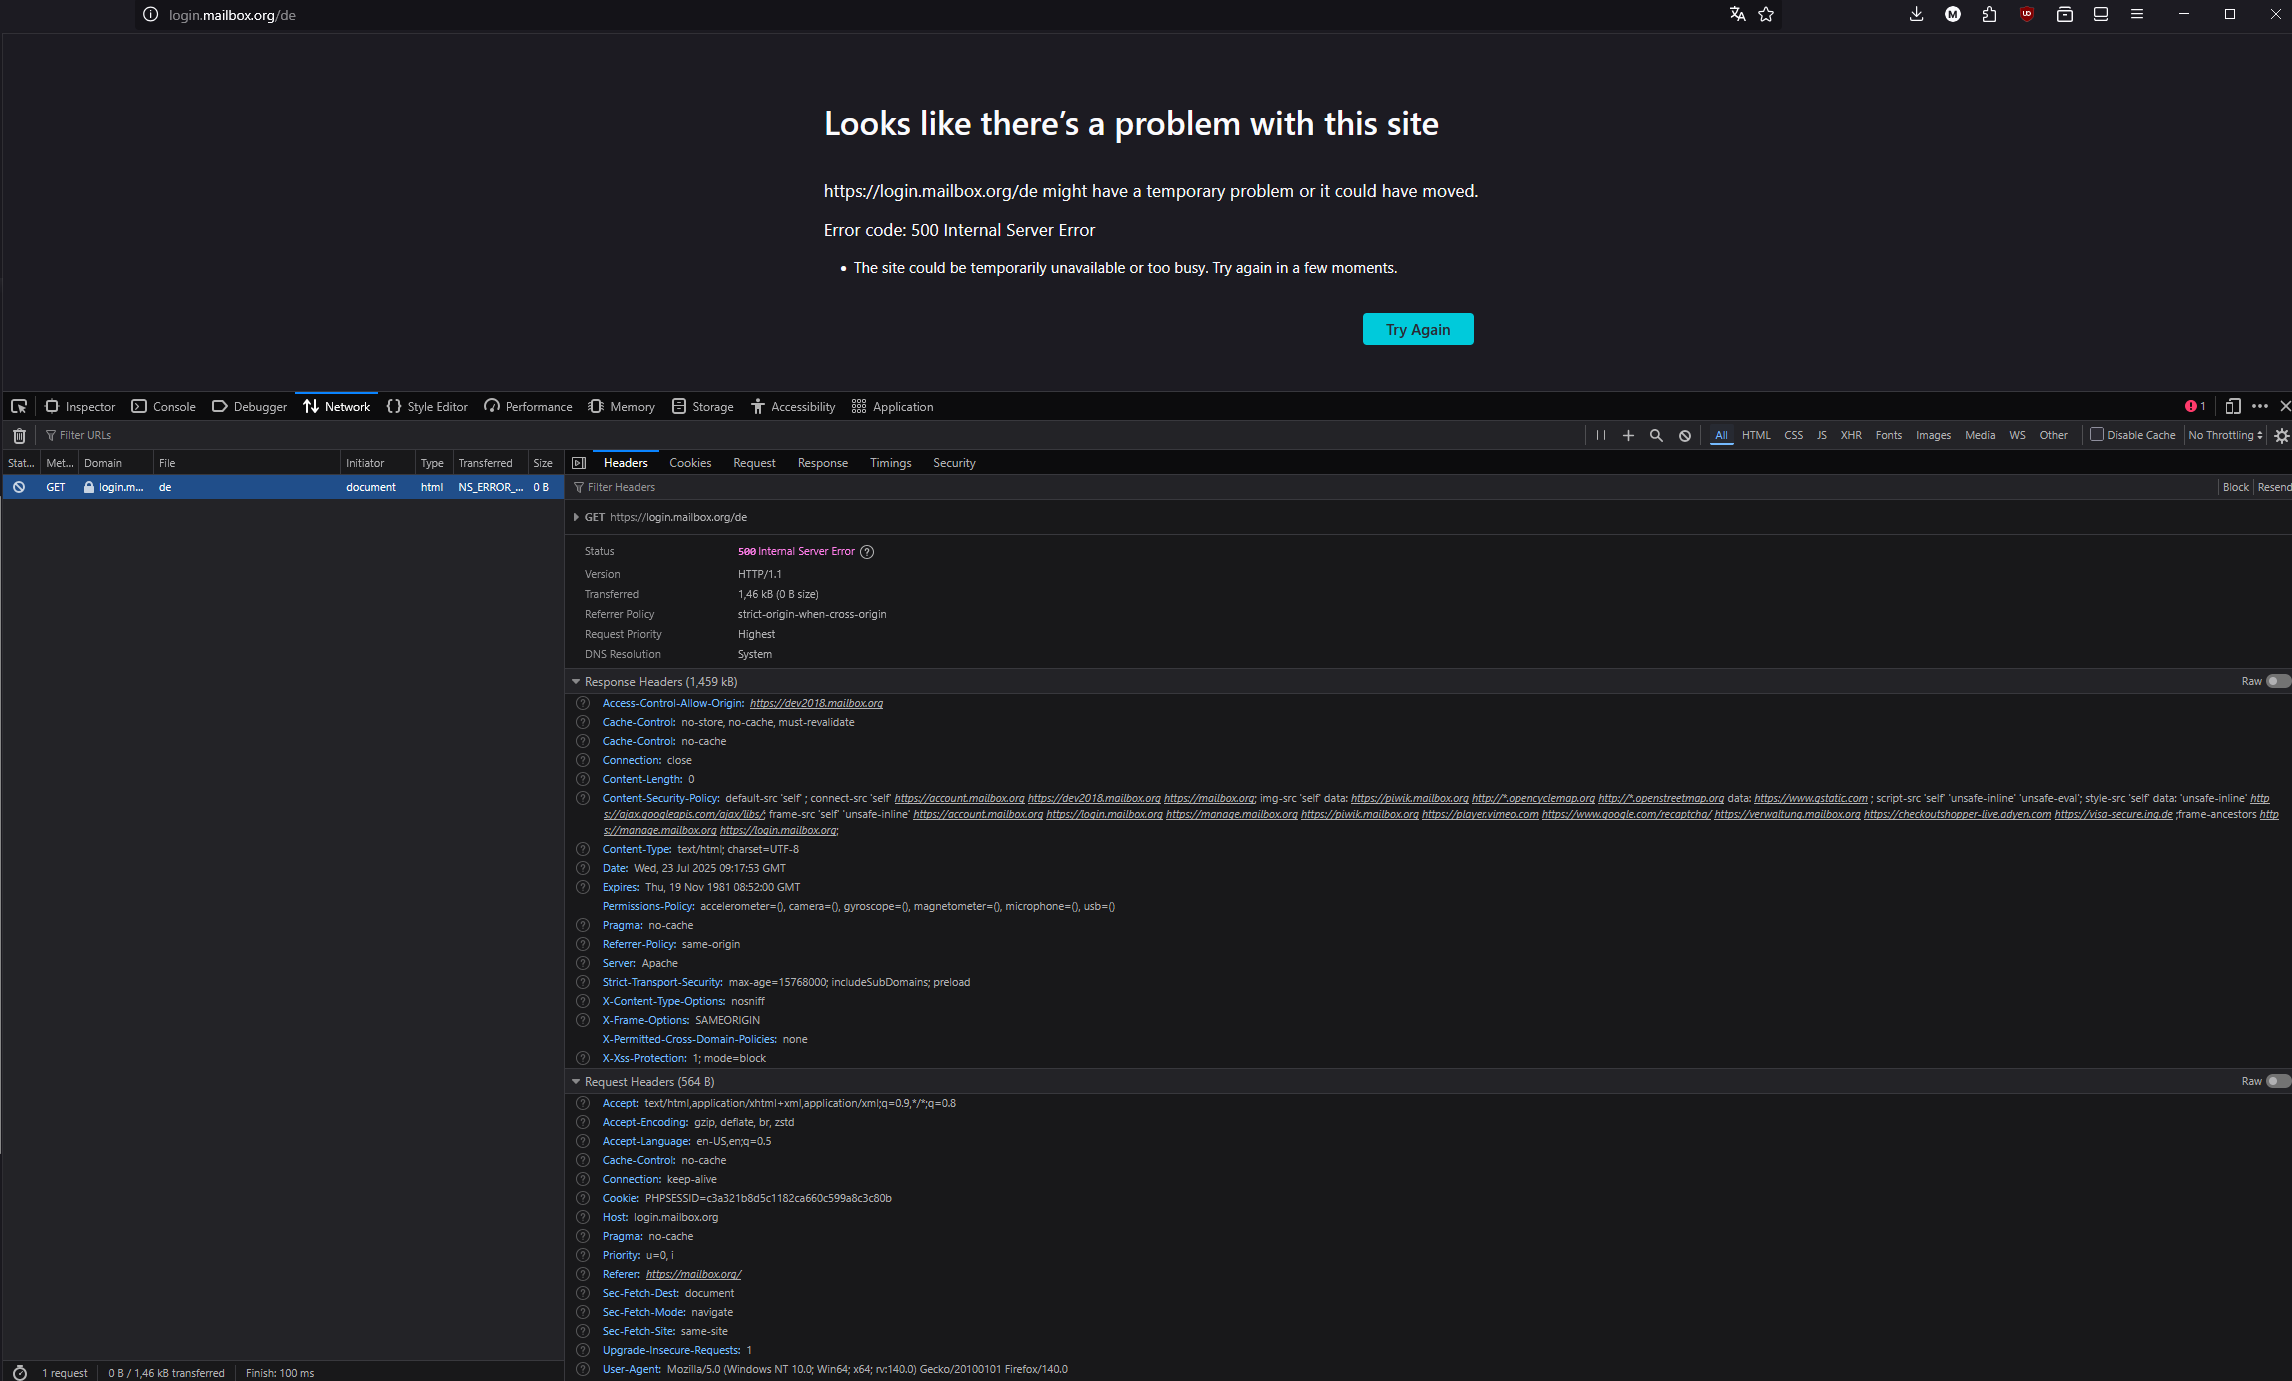Open the dev2018.mailbox.org Access-Control link
This screenshot has width=2292, height=1381.
(x=816, y=703)
